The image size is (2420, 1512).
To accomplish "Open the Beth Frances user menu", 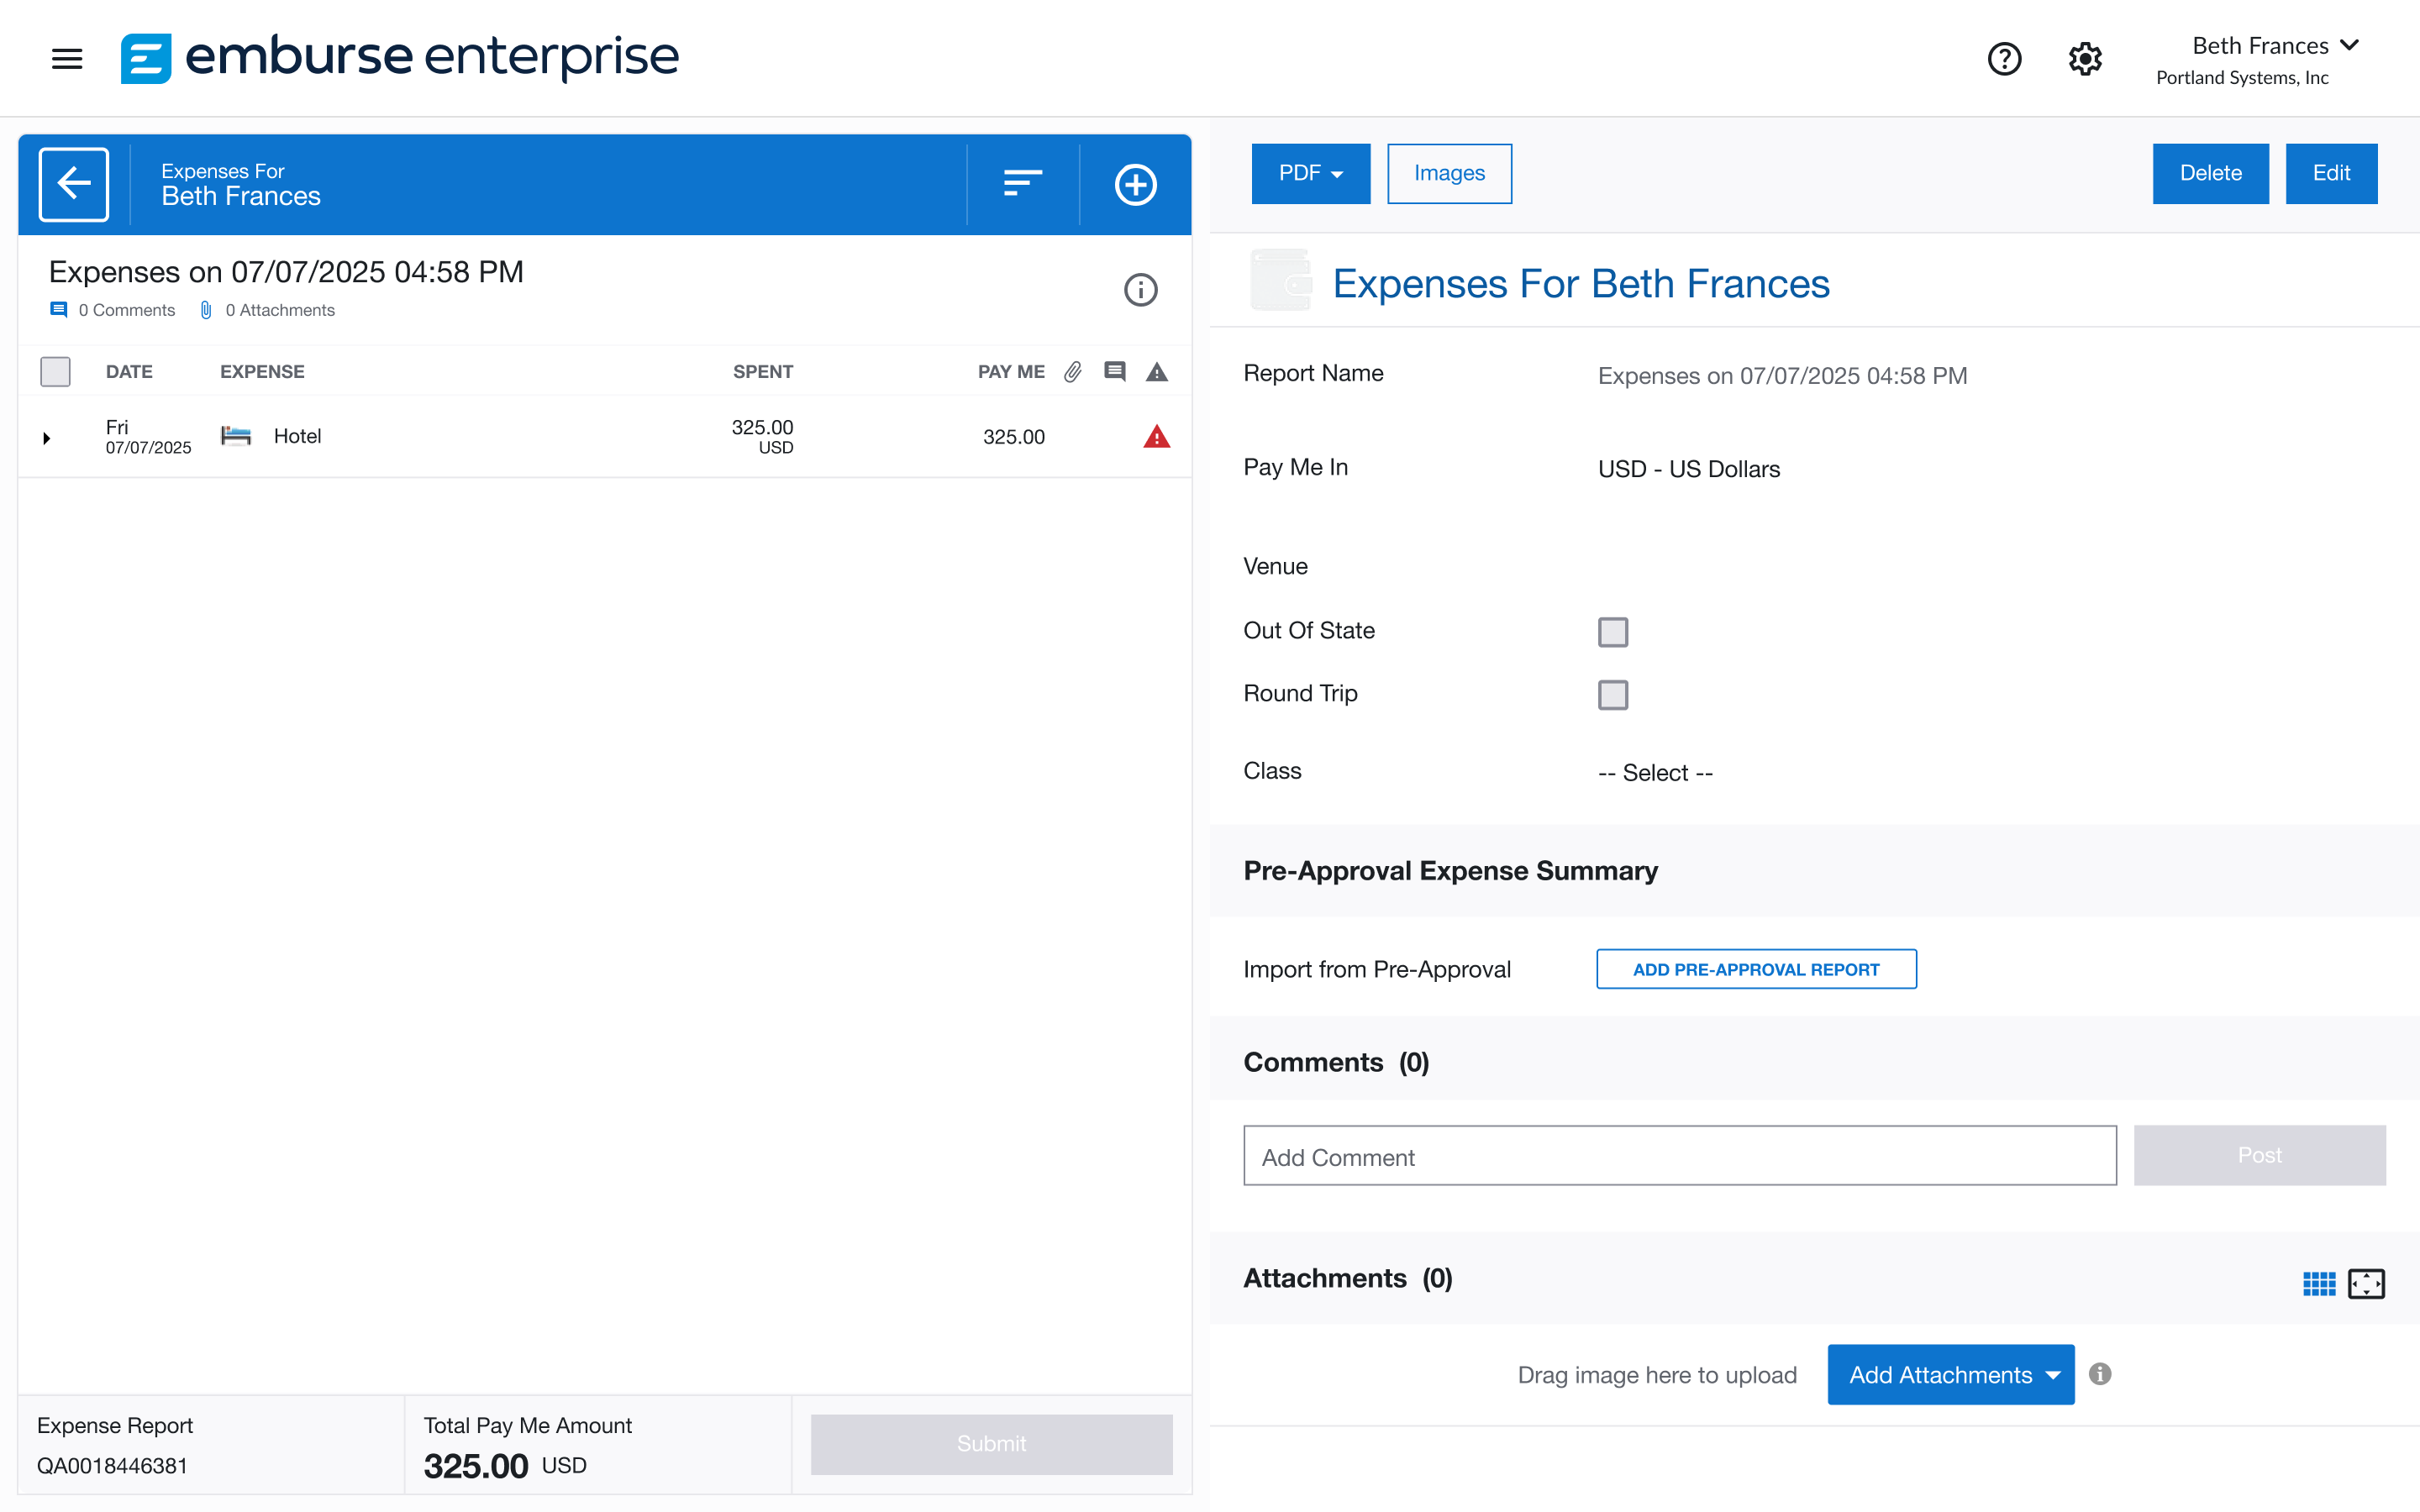I will [x=2274, y=46].
